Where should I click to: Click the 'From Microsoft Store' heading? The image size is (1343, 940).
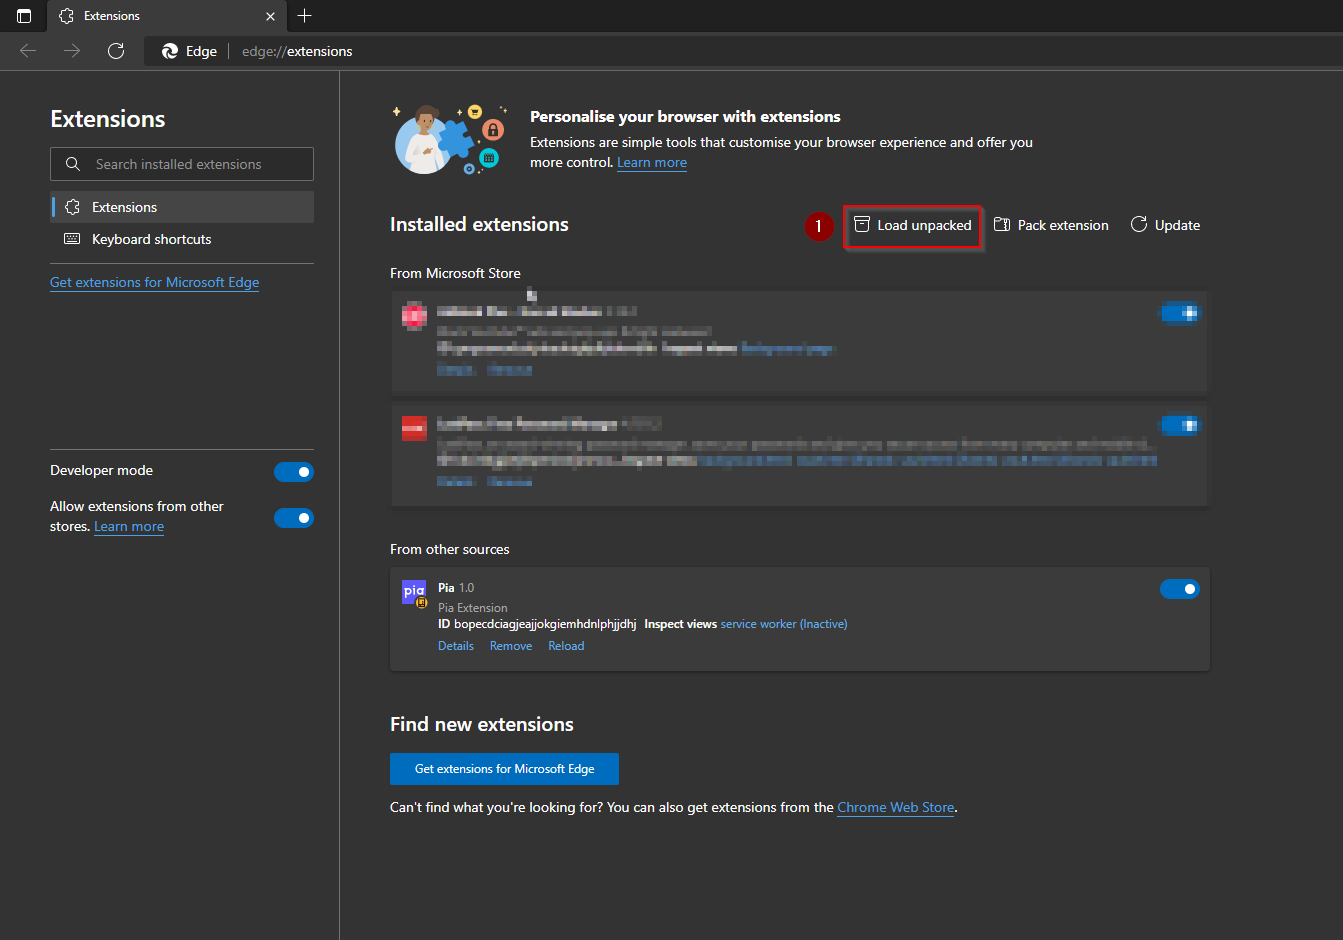(455, 273)
